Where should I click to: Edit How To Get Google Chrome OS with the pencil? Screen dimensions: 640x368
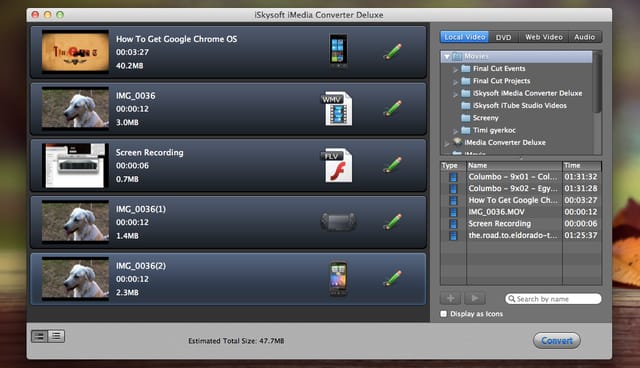click(393, 52)
